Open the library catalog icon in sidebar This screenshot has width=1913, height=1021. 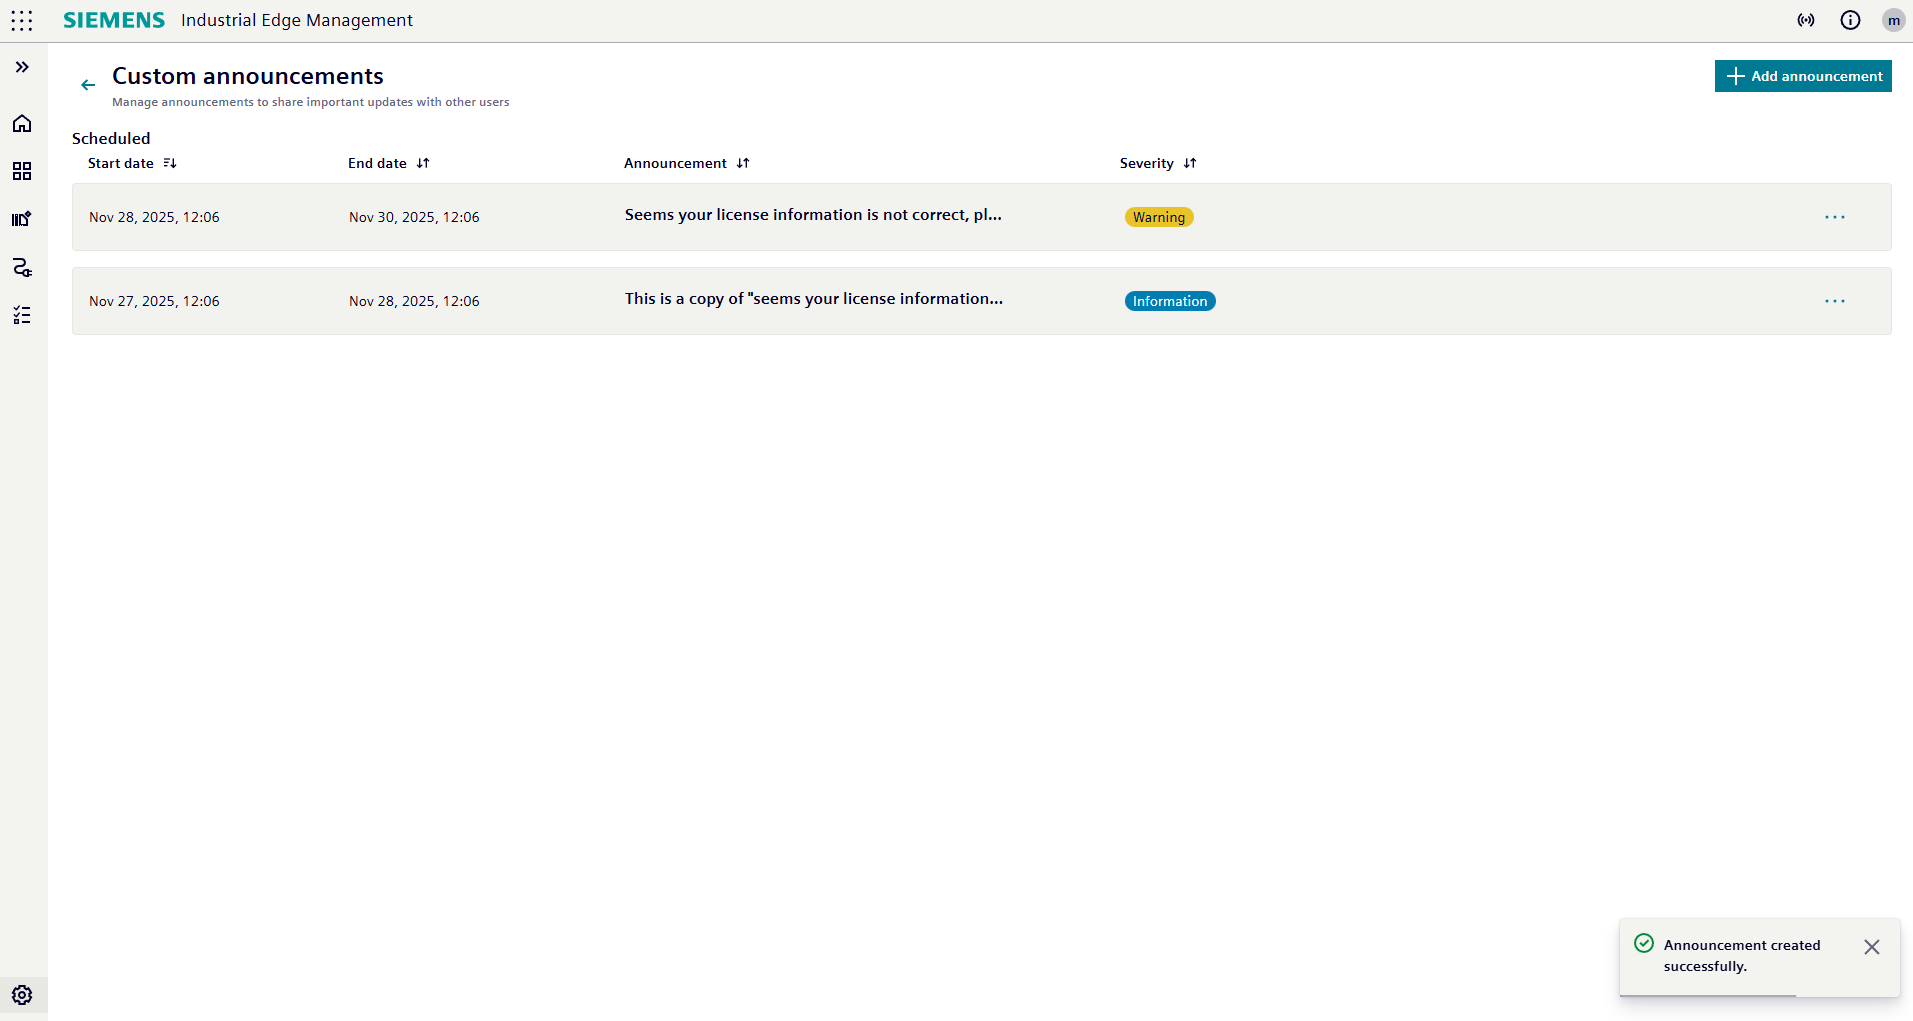tap(22, 219)
